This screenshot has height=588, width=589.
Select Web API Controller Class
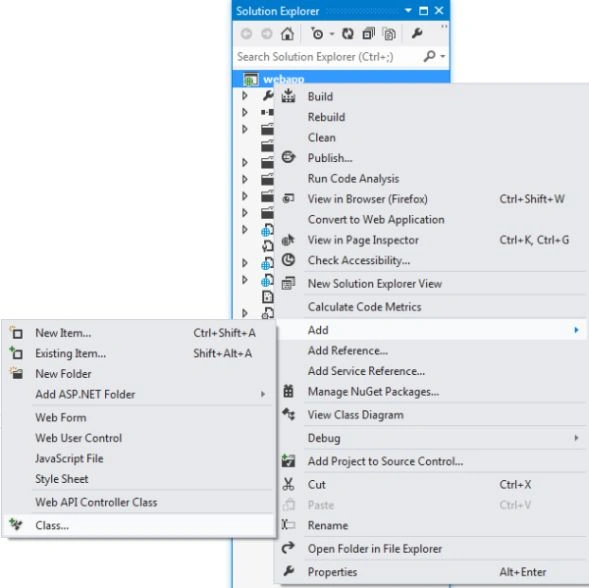coord(139,502)
